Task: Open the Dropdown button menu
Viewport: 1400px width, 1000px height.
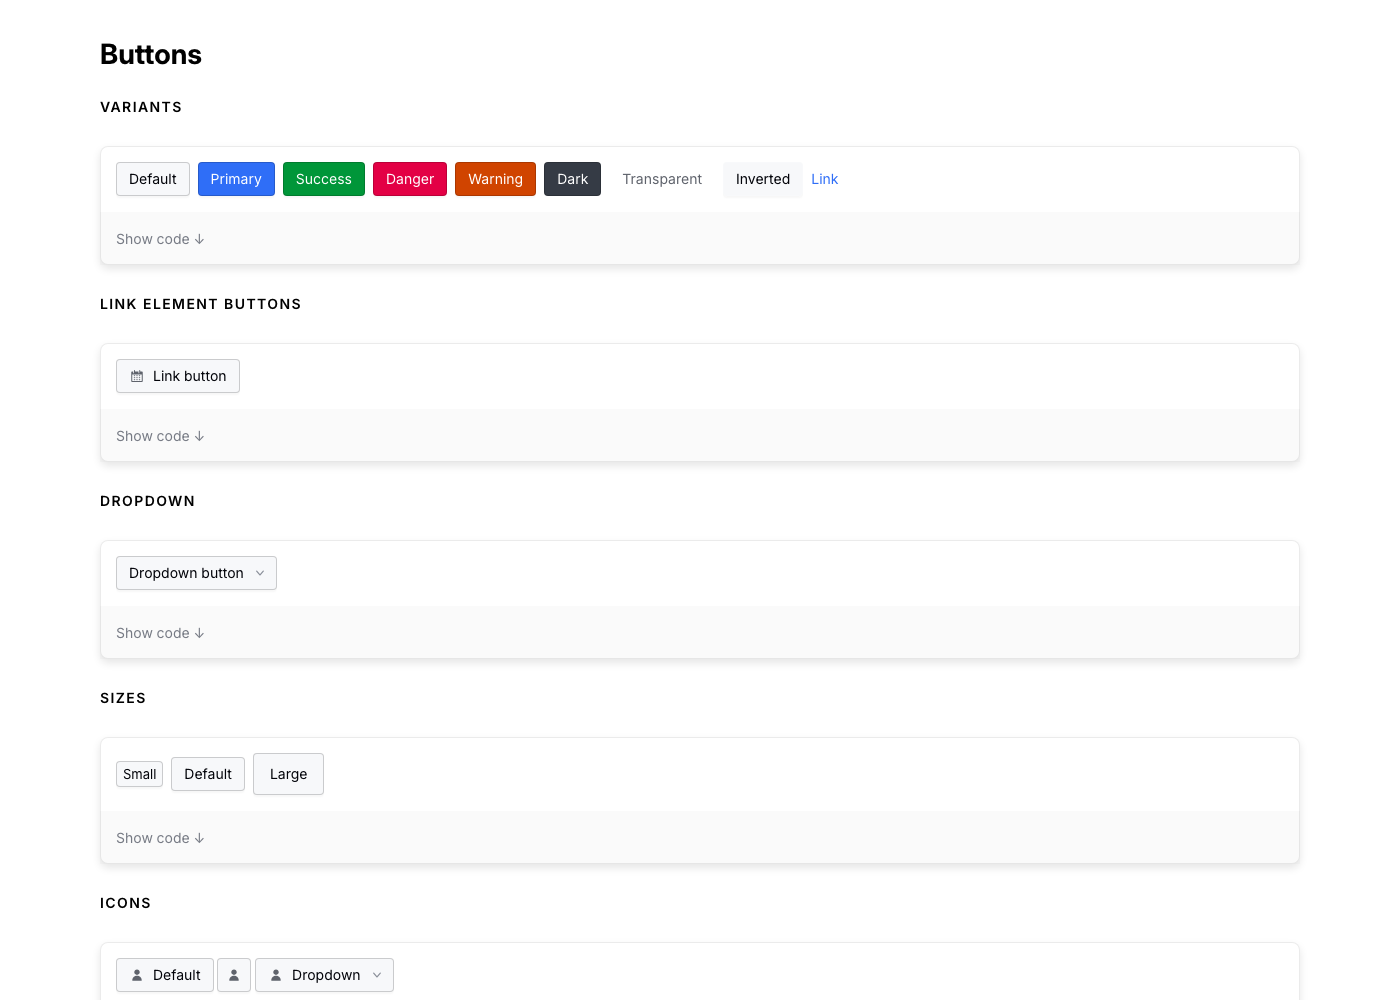Action: pyautogui.click(x=196, y=573)
